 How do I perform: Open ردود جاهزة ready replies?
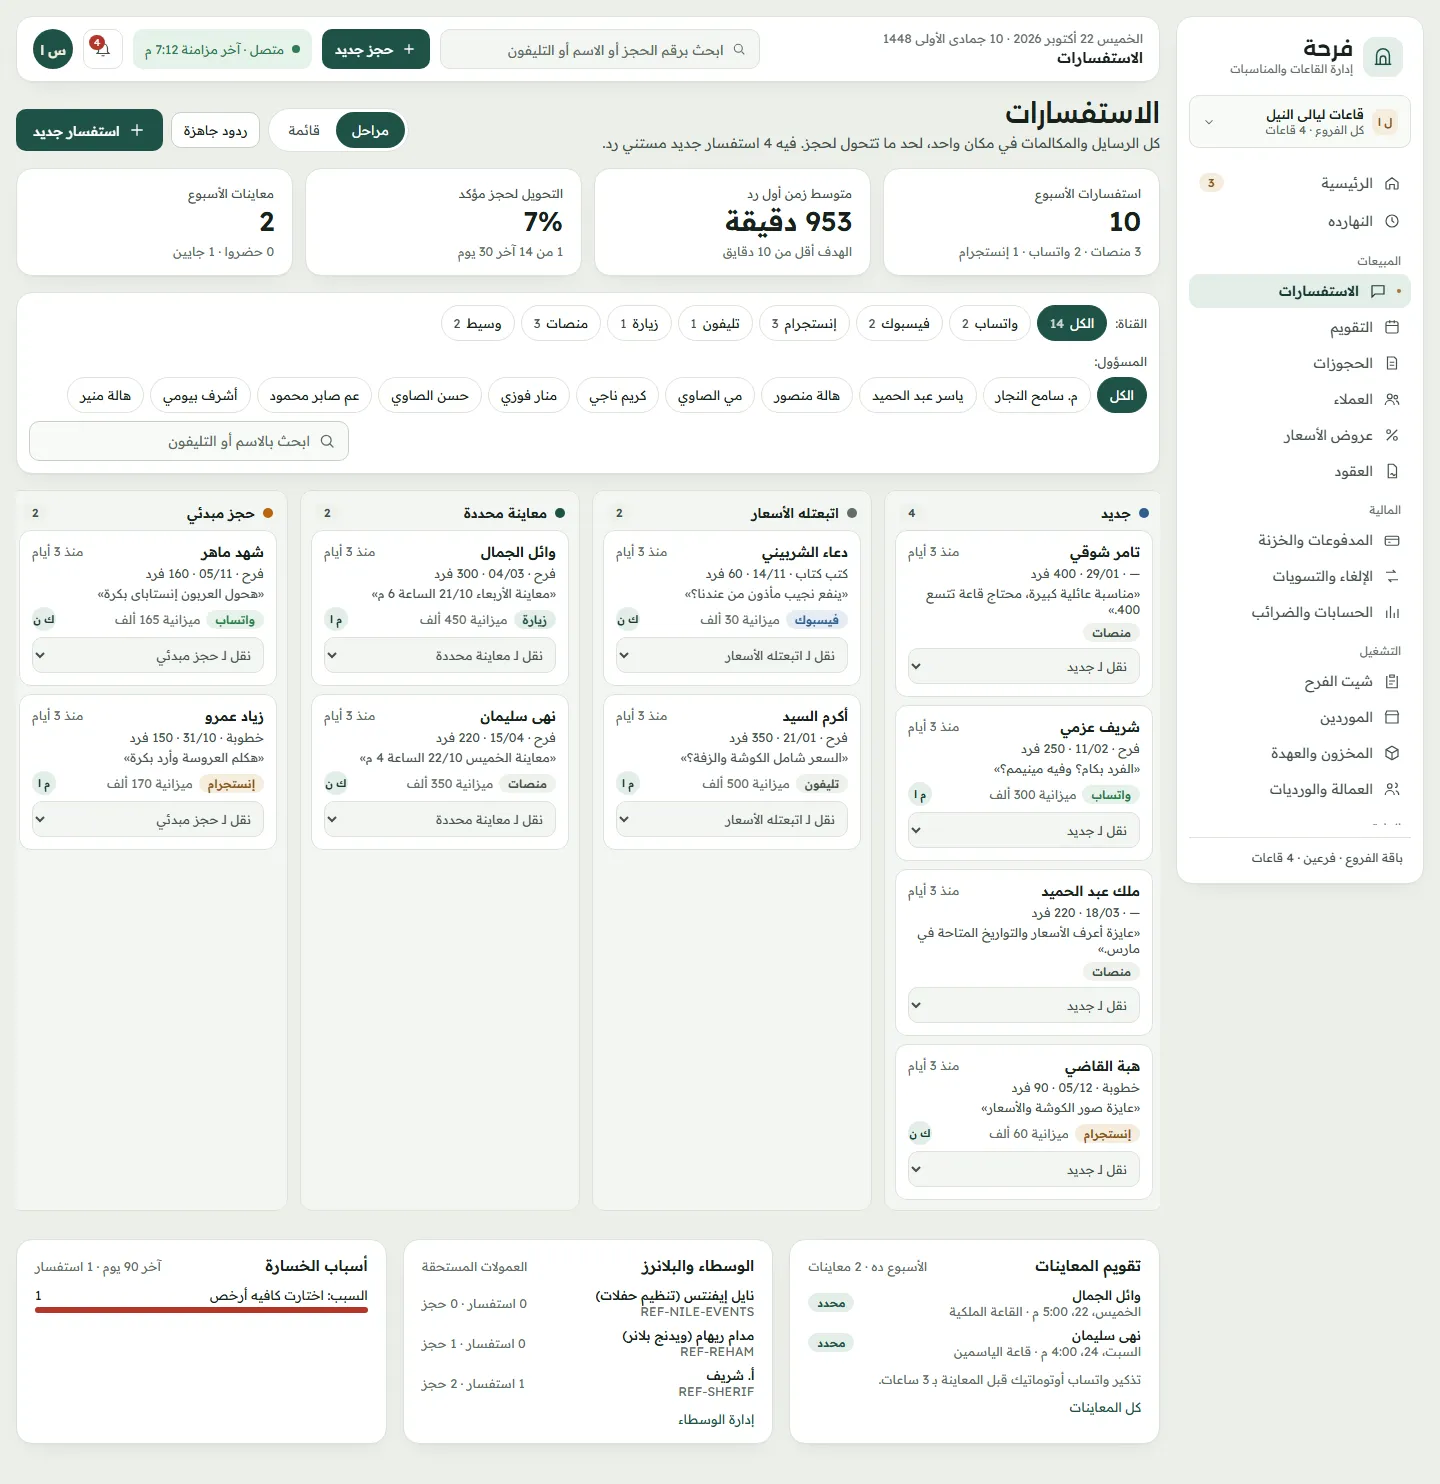point(216,131)
